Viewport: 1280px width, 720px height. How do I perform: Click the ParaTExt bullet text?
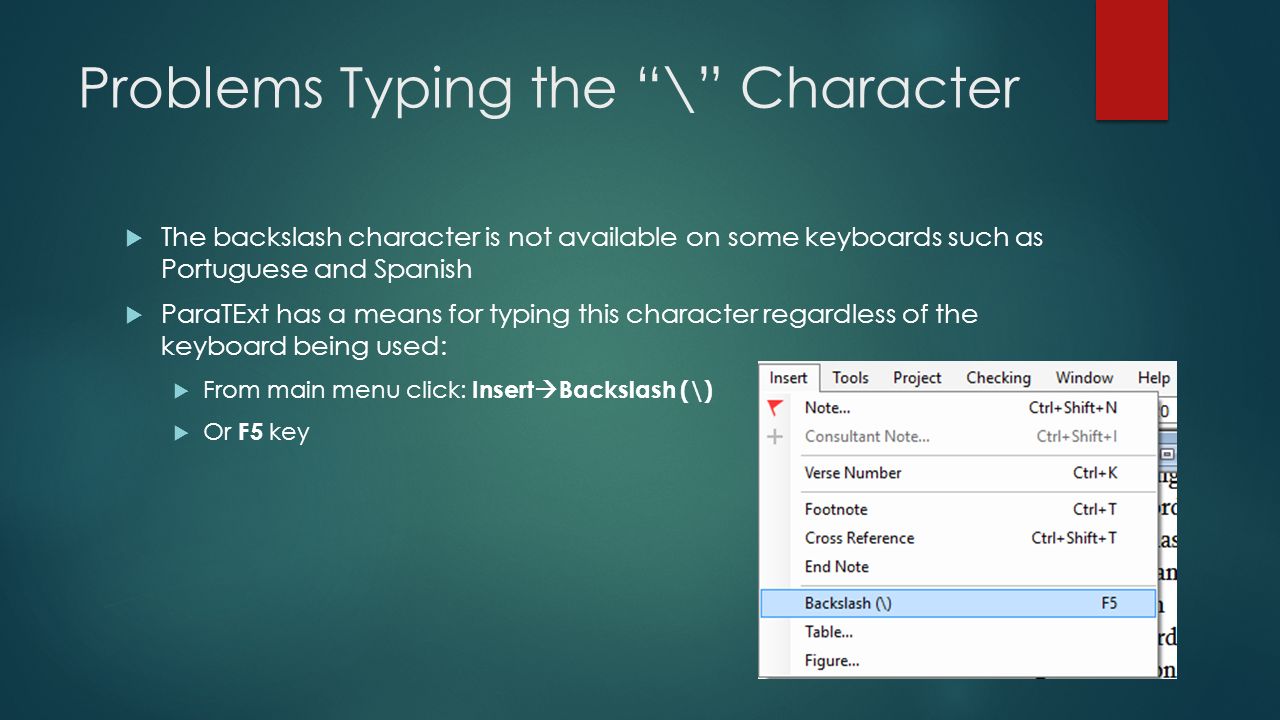click(568, 330)
